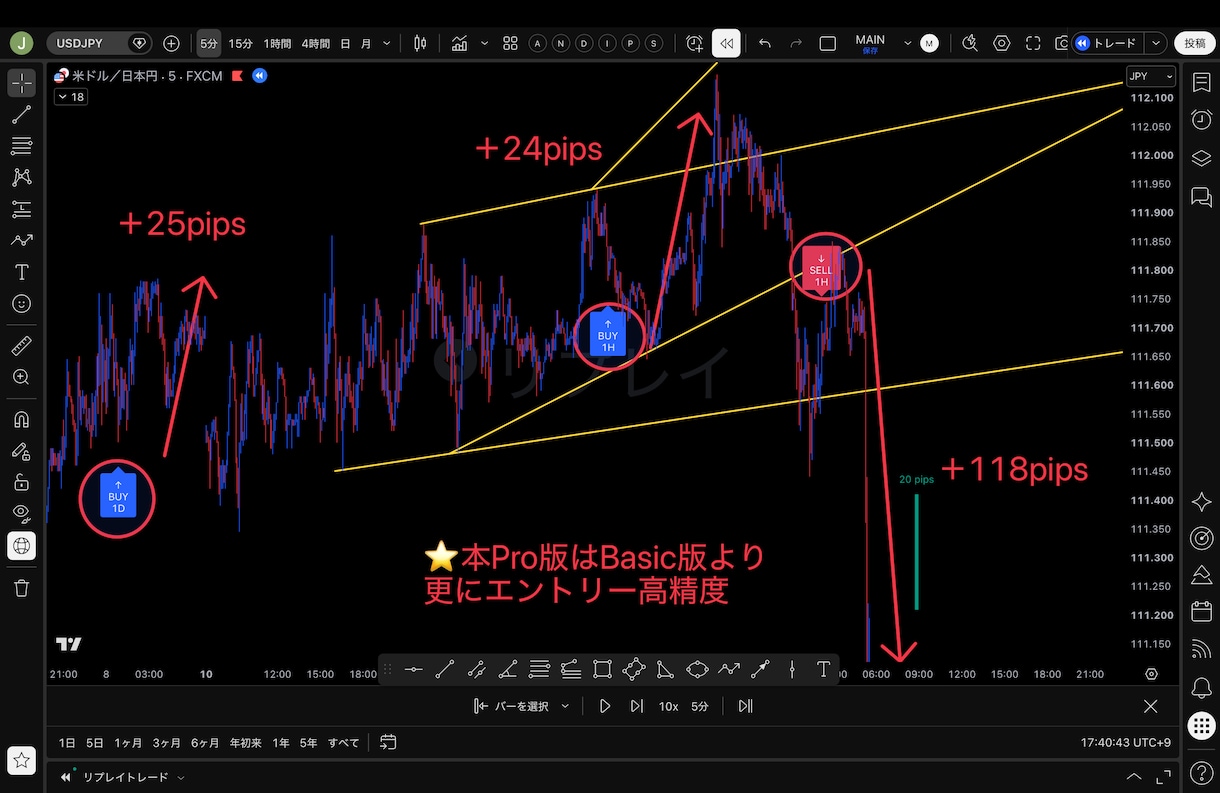Open the notifications bell
This screenshot has width=1220, height=793.
[x=1201, y=688]
